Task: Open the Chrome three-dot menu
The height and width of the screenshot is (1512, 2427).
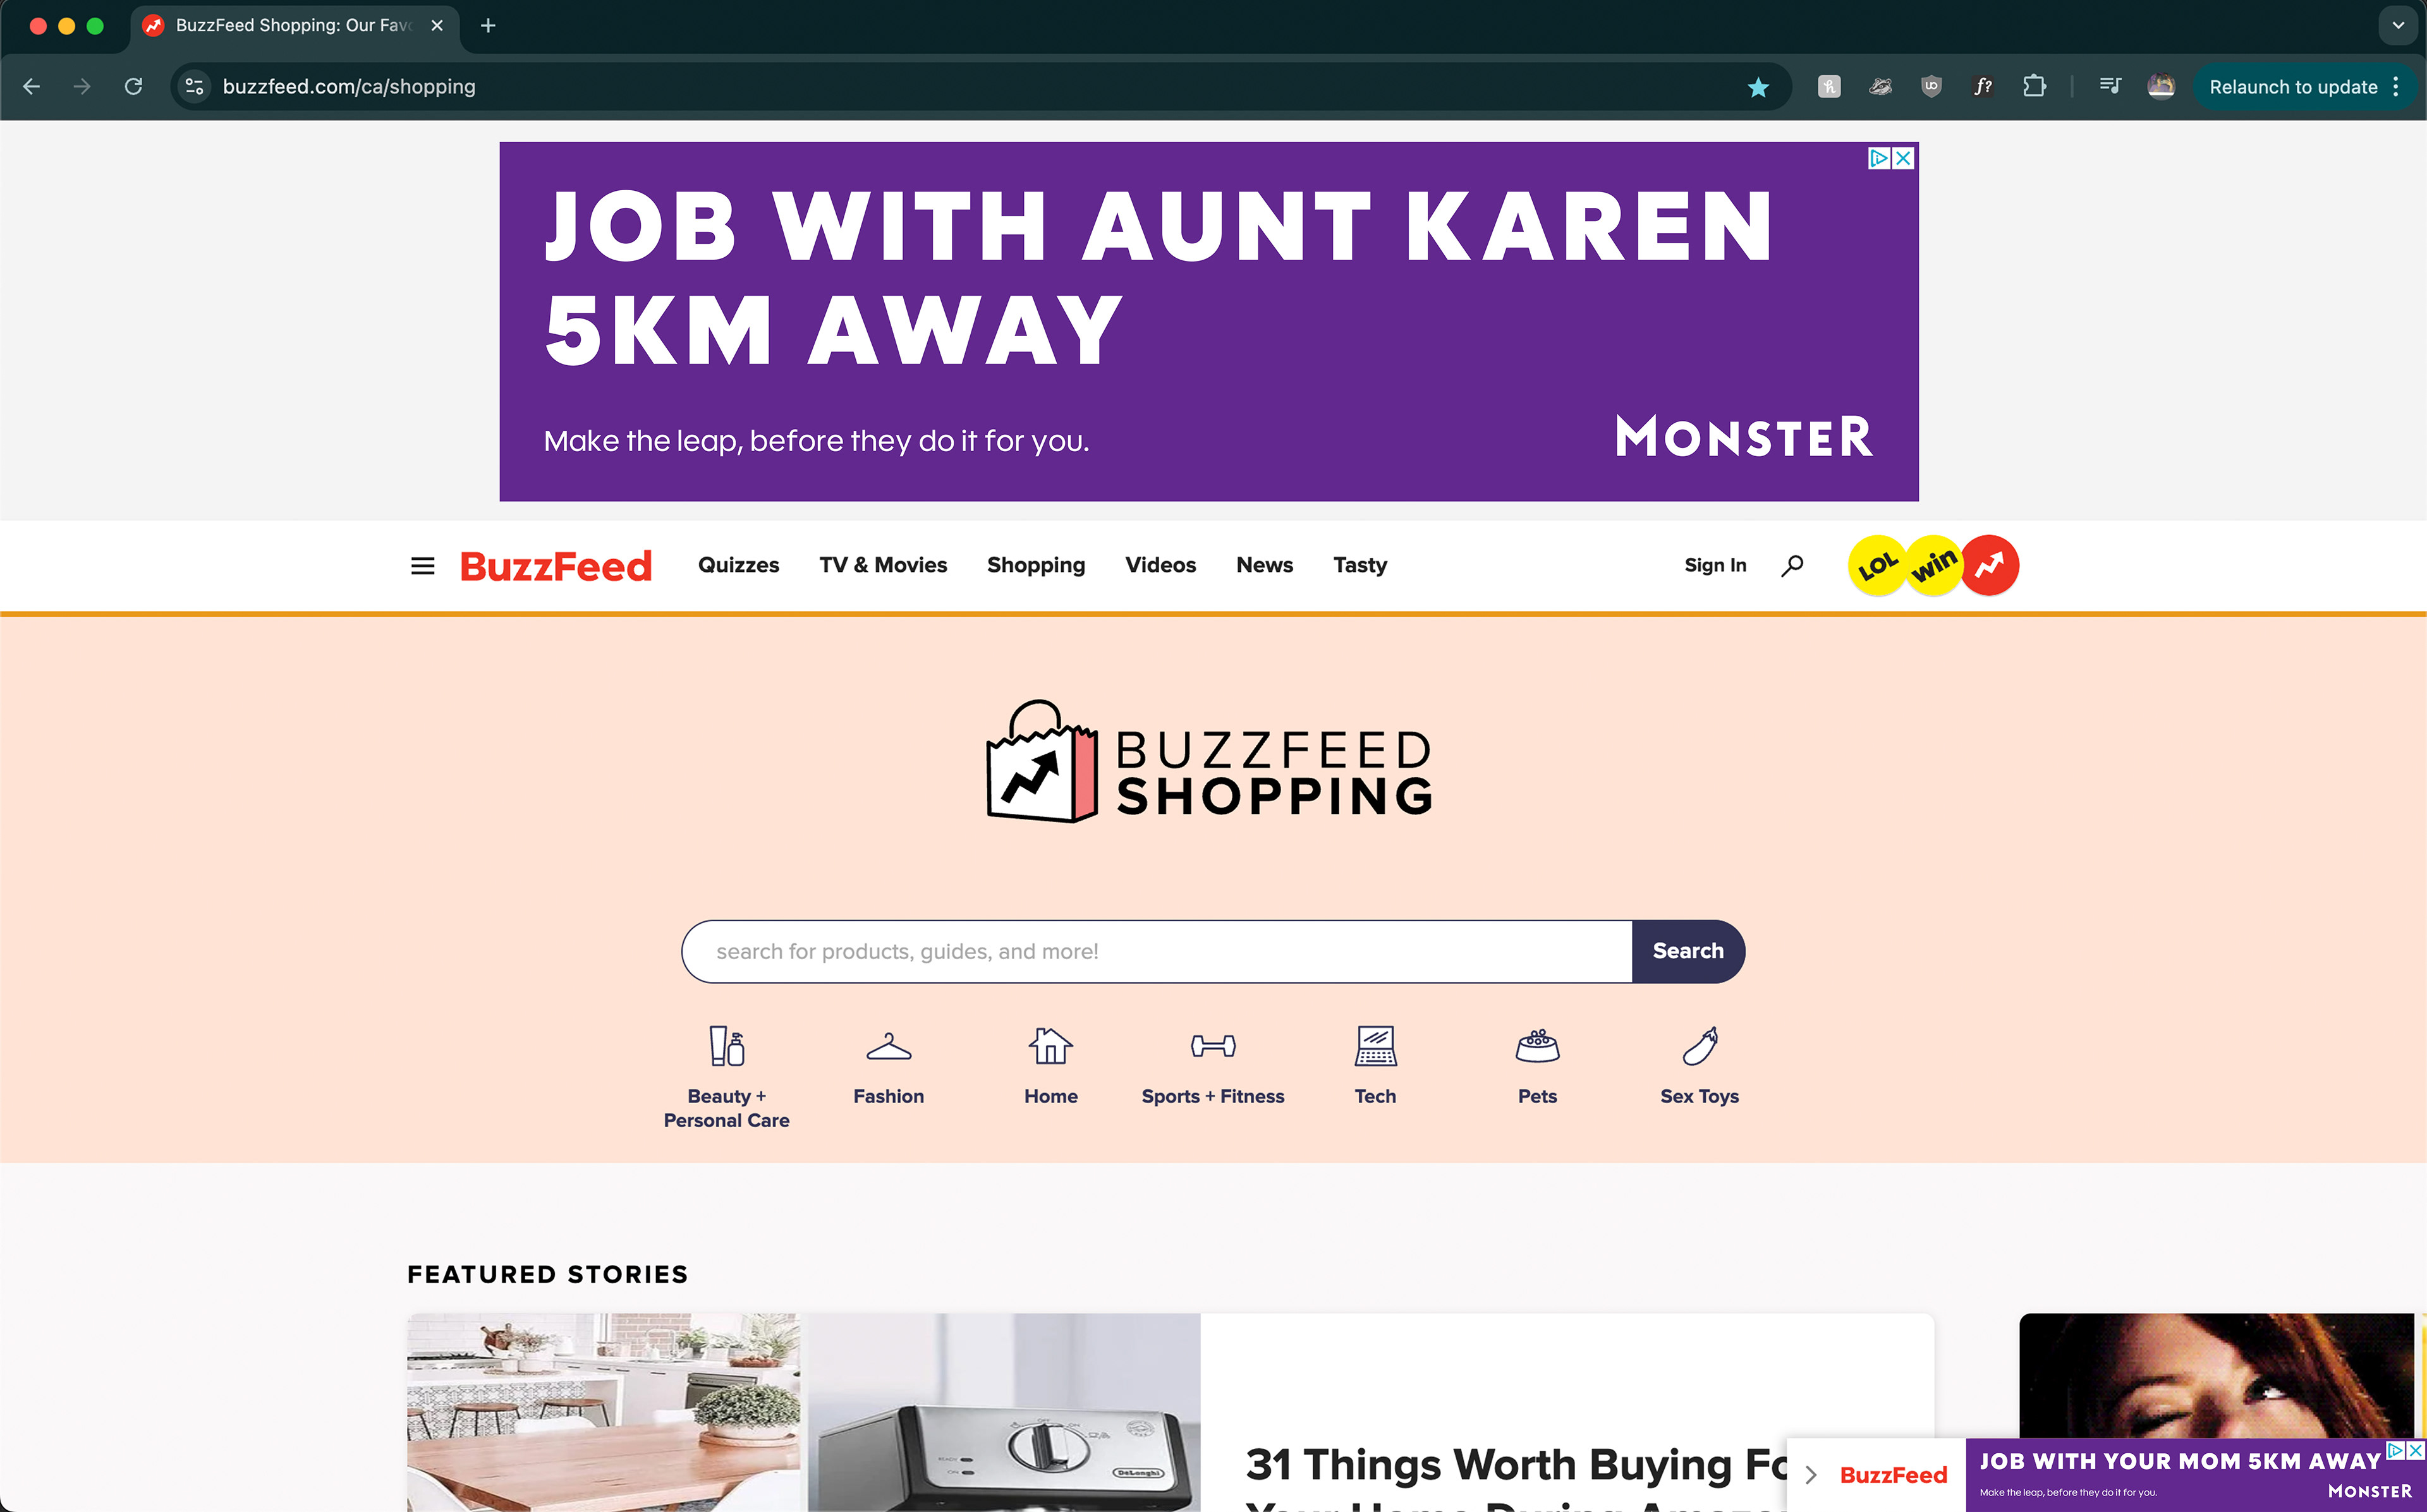Action: coord(2396,87)
